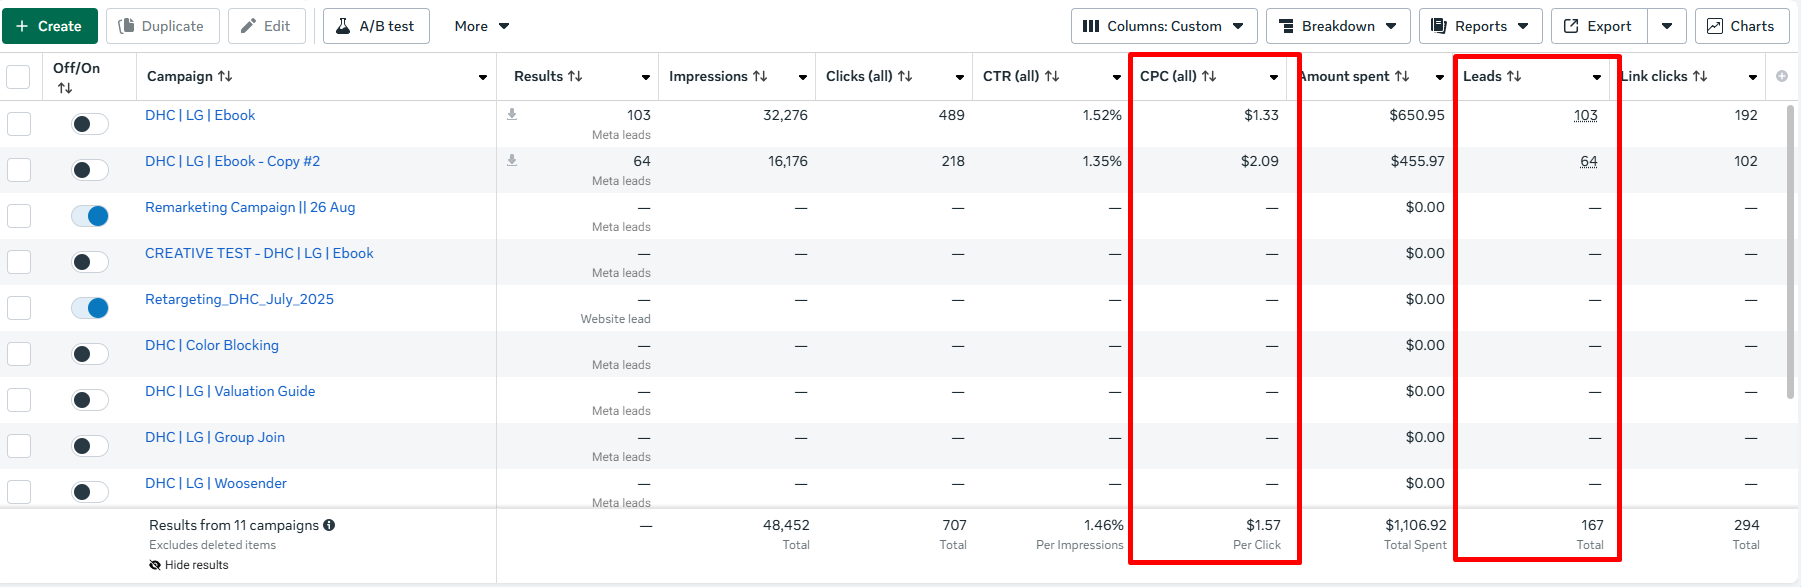Enable the DHC | LG | Ebook campaign toggle

coord(90,124)
